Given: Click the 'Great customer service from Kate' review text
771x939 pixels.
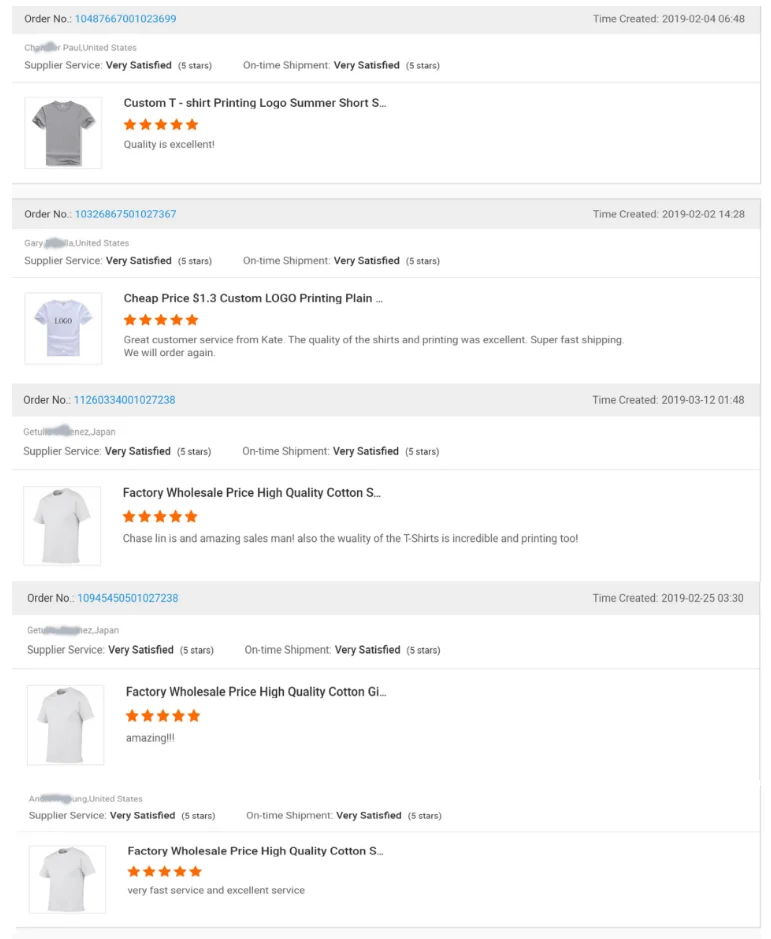Looking at the screenshot, I should [x=373, y=340].
